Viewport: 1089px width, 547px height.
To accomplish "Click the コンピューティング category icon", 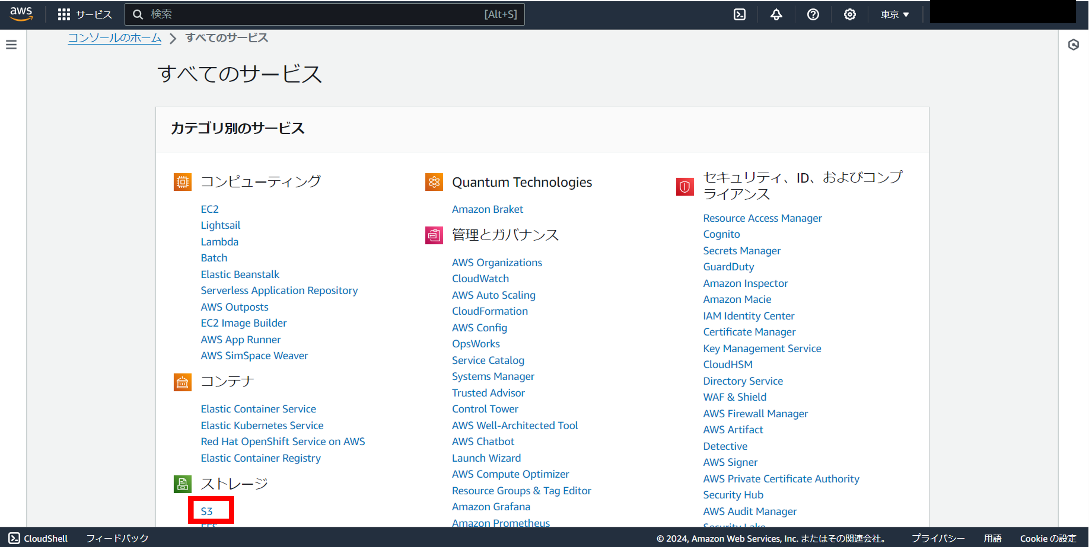I will click(x=183, y=182).
